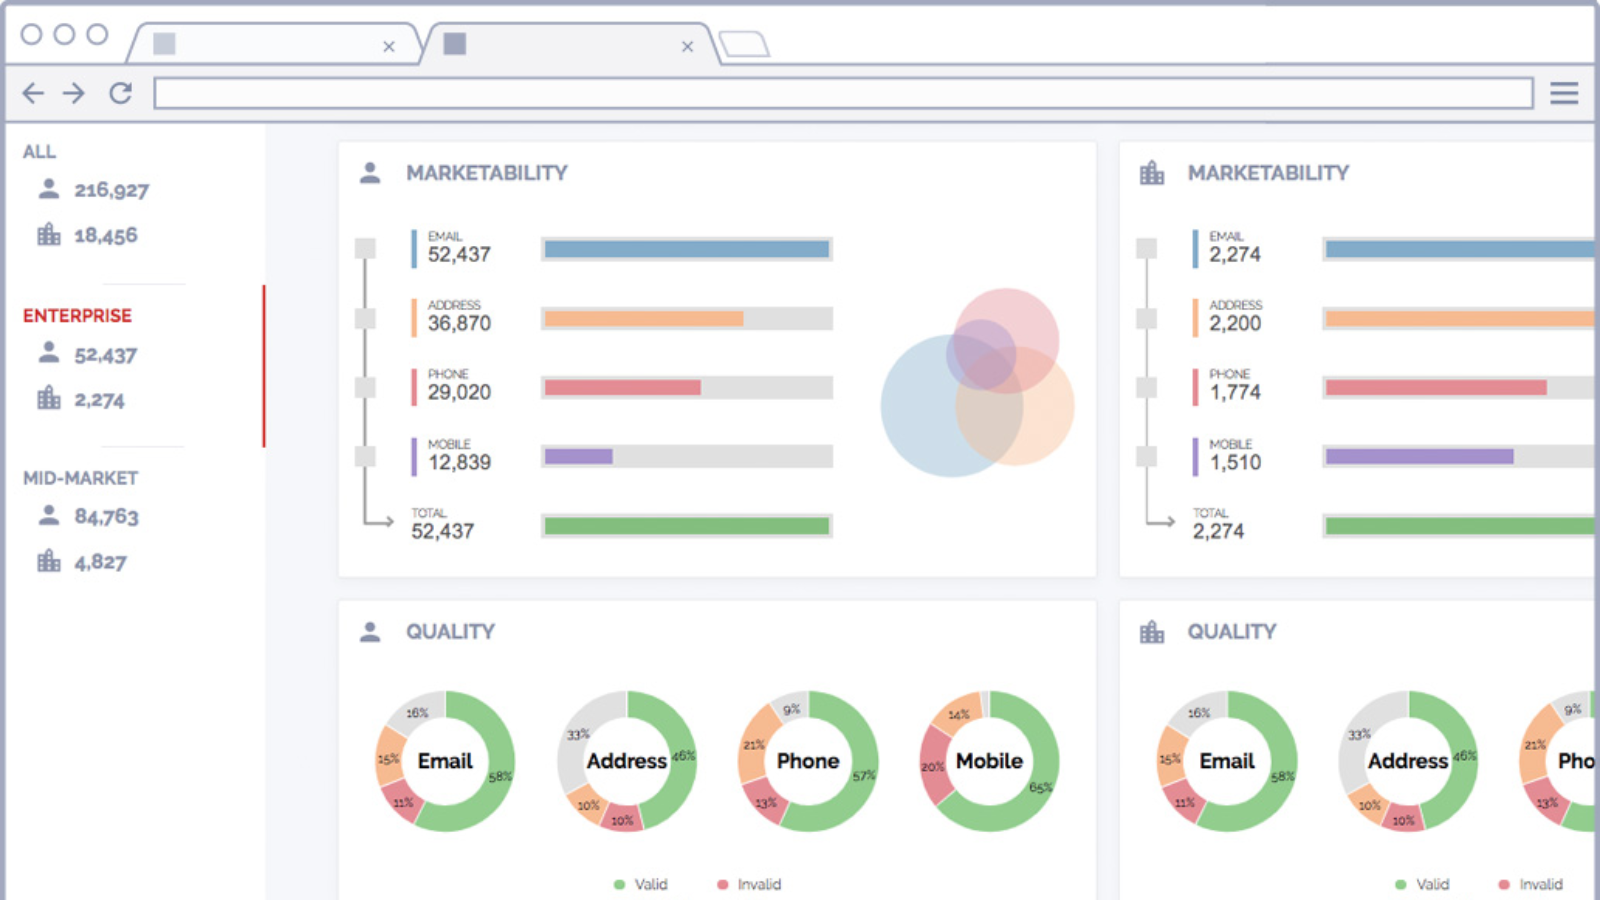Viewport: 1600px width, 900px height.
Task: Toggle the Email checkbox in contacts Marketability
Action: [366, 249]
